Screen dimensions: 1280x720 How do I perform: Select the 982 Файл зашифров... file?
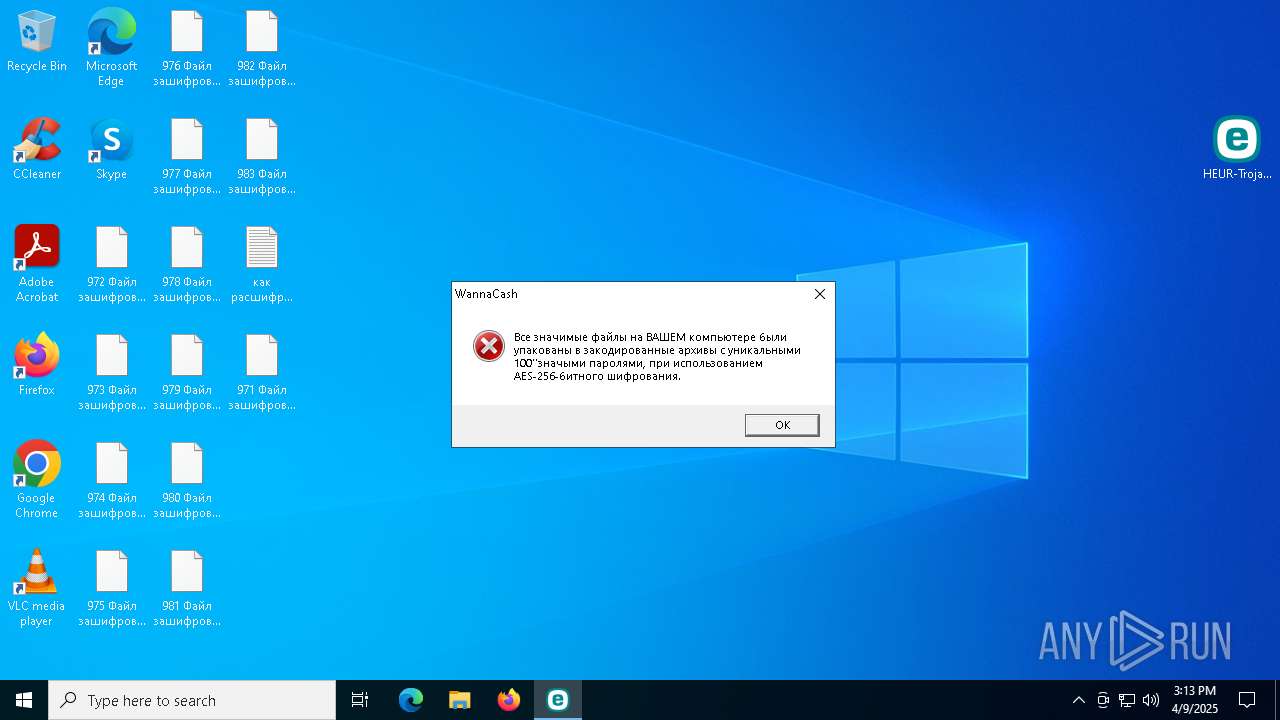click(x=262, y=48)
